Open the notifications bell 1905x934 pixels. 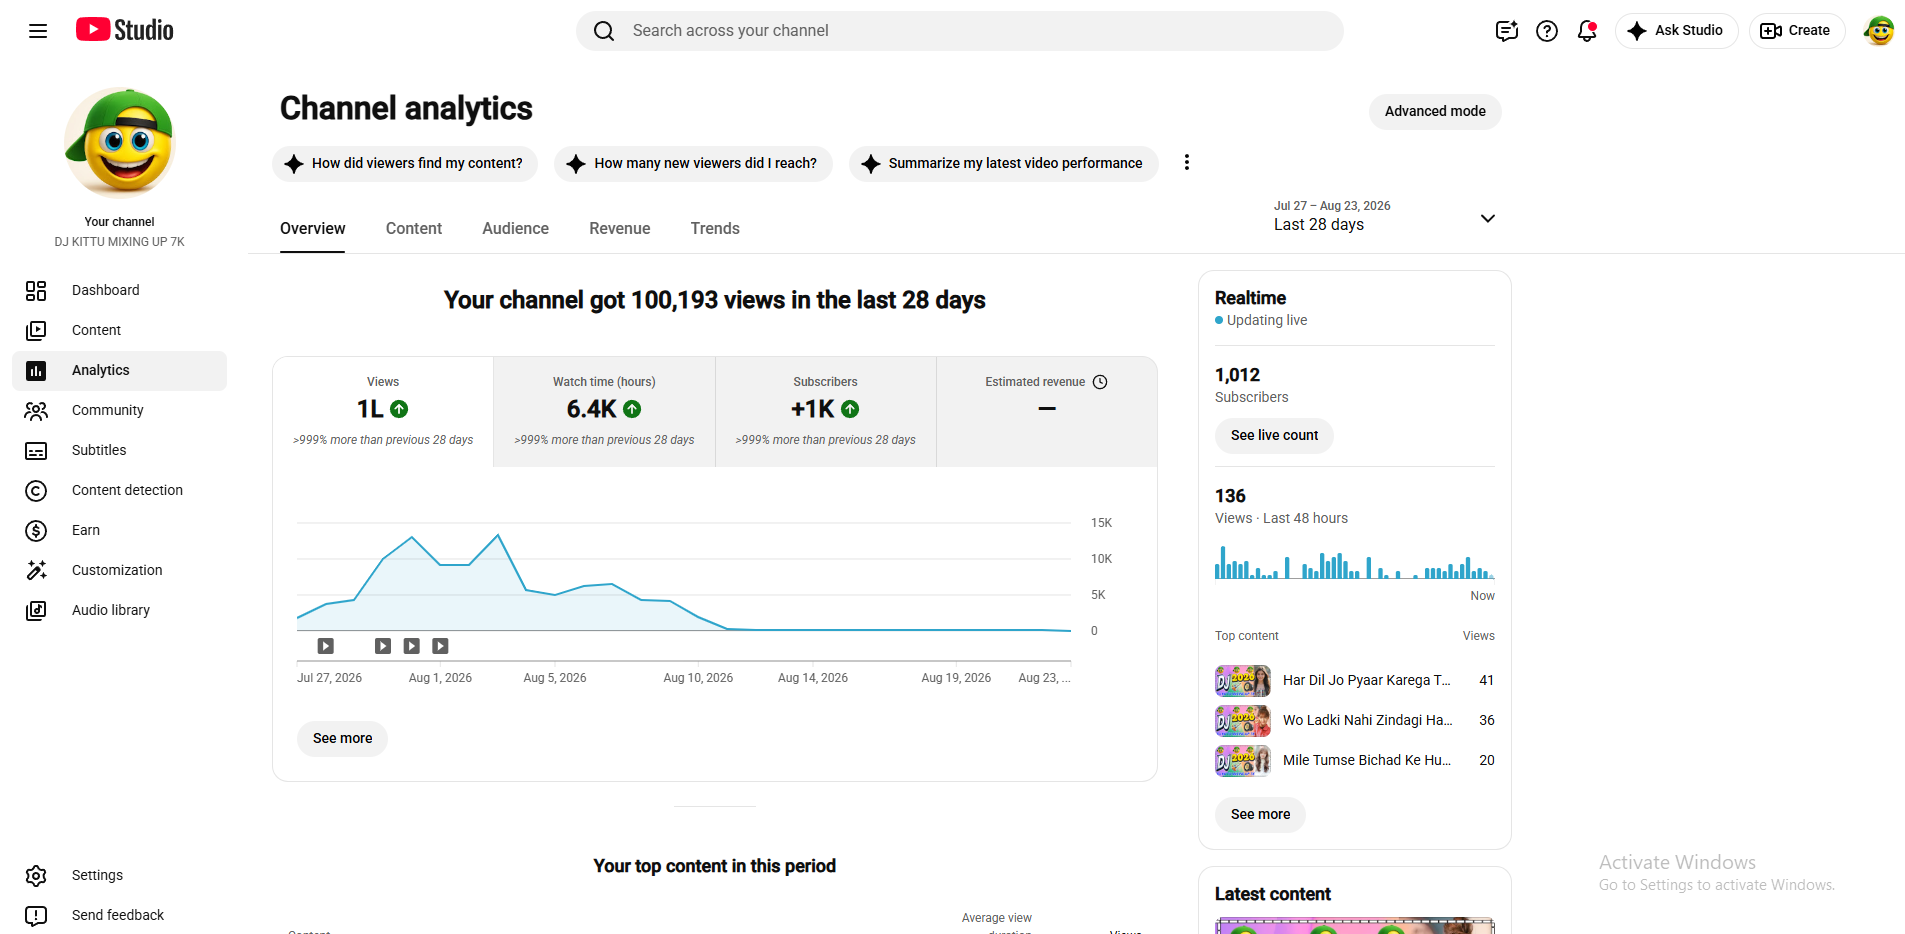point(1587,31)
